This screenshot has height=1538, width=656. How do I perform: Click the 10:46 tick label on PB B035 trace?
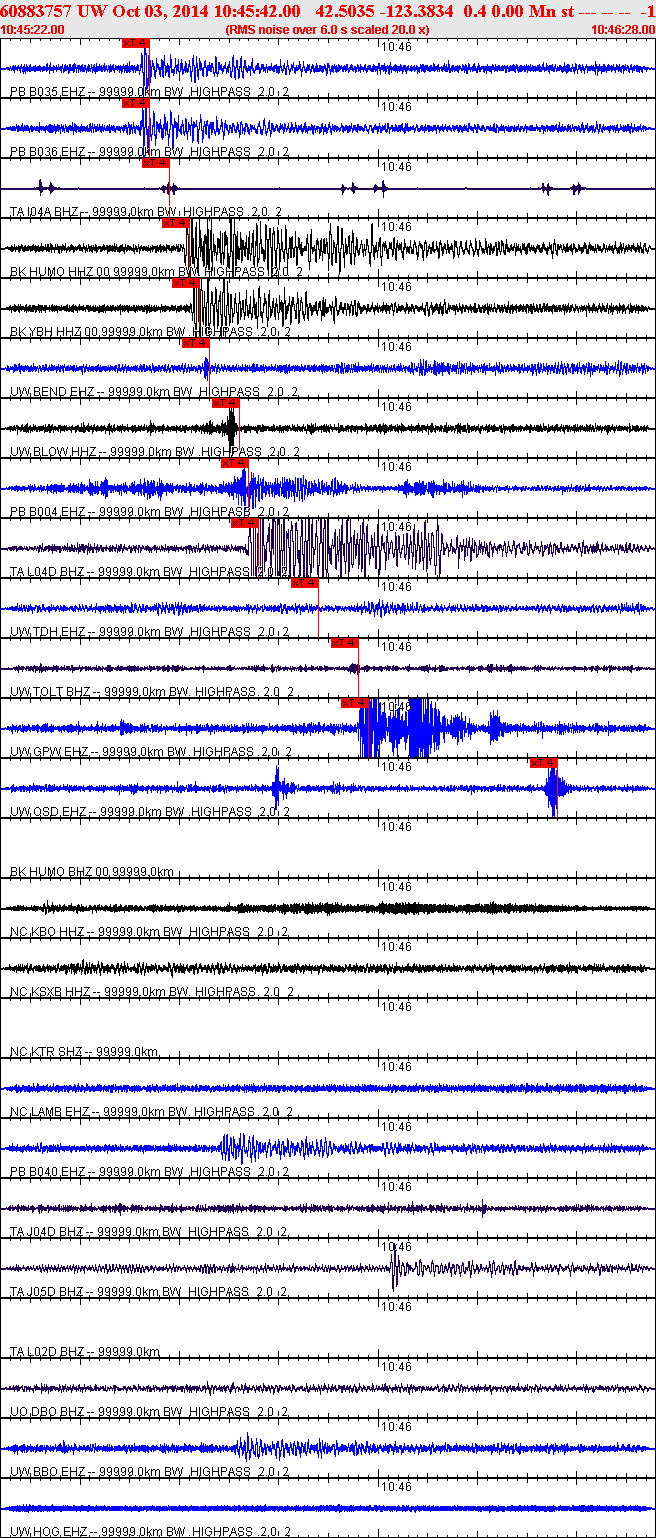tap(398, 46)
